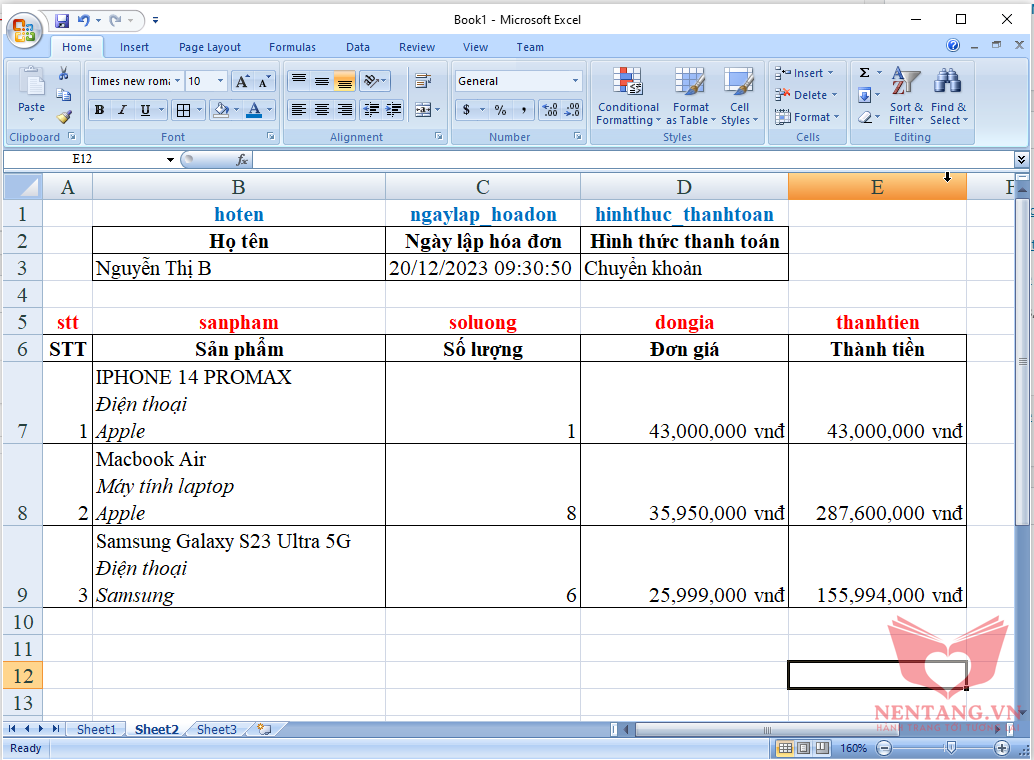The image size is (1034, 760).
Task: Open the font name dropdown
Action: 178,81
